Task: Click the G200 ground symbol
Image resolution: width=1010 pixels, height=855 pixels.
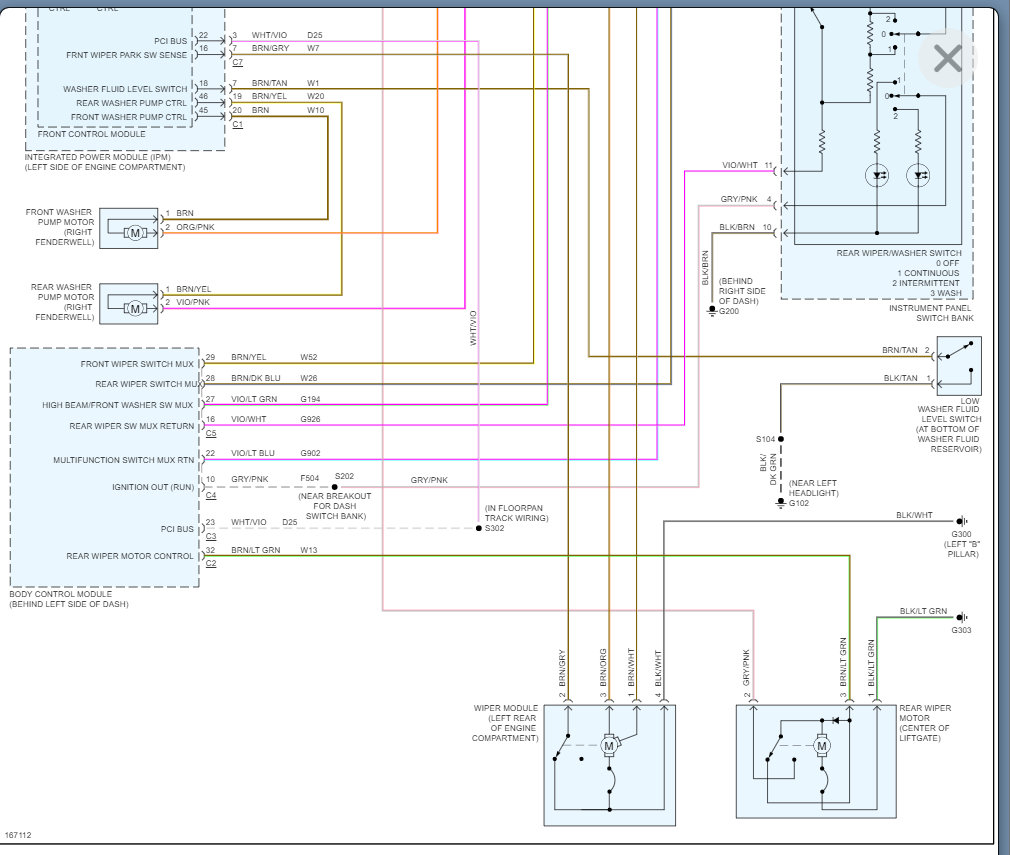Action: pos(712,311)
